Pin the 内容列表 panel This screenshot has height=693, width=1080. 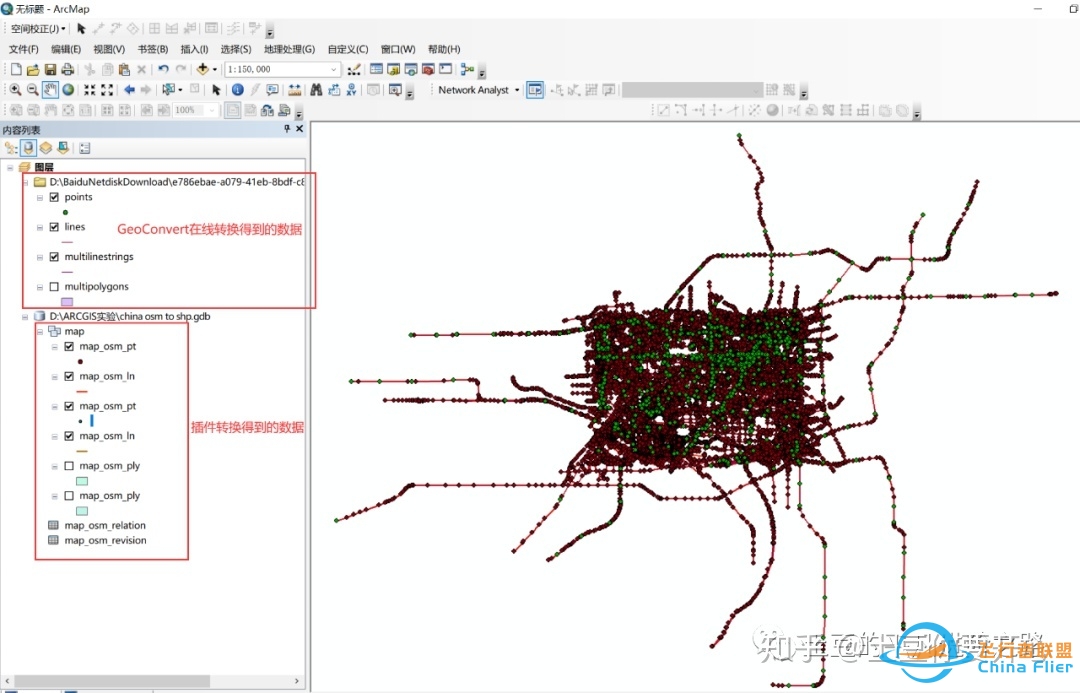pos(287,129)
